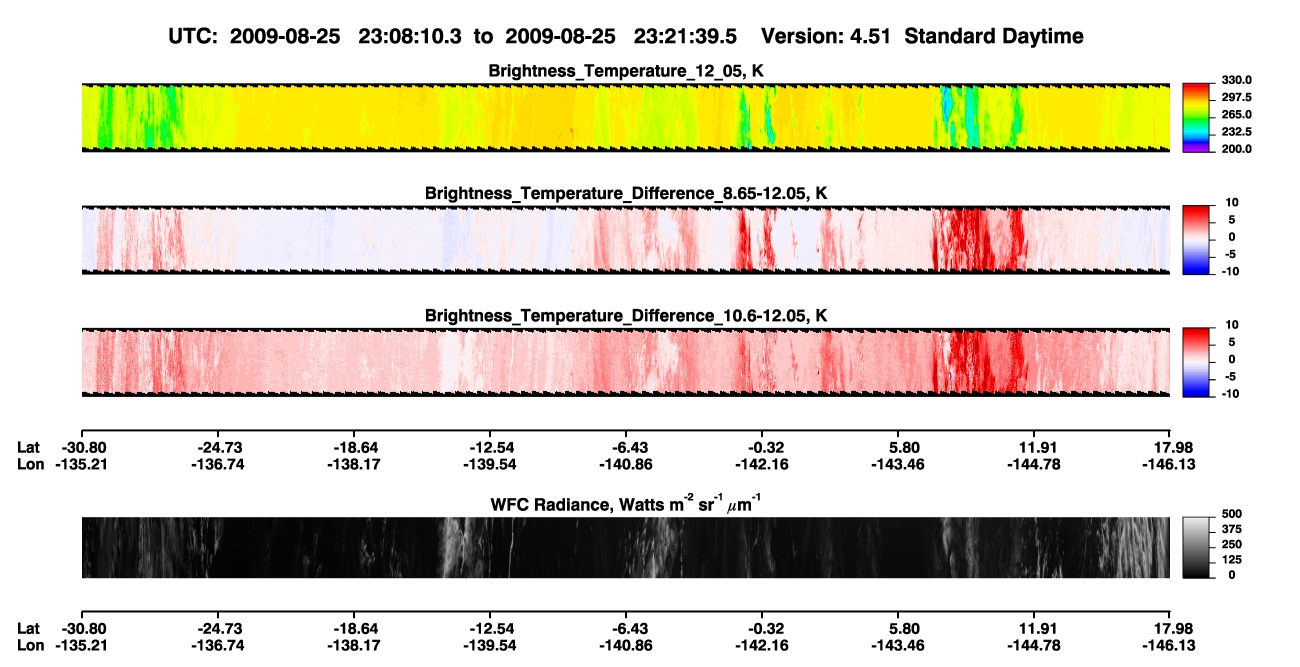Click the UTC: label in header
This screenshot has height=667, width=1300.
[x=195, y=36]
